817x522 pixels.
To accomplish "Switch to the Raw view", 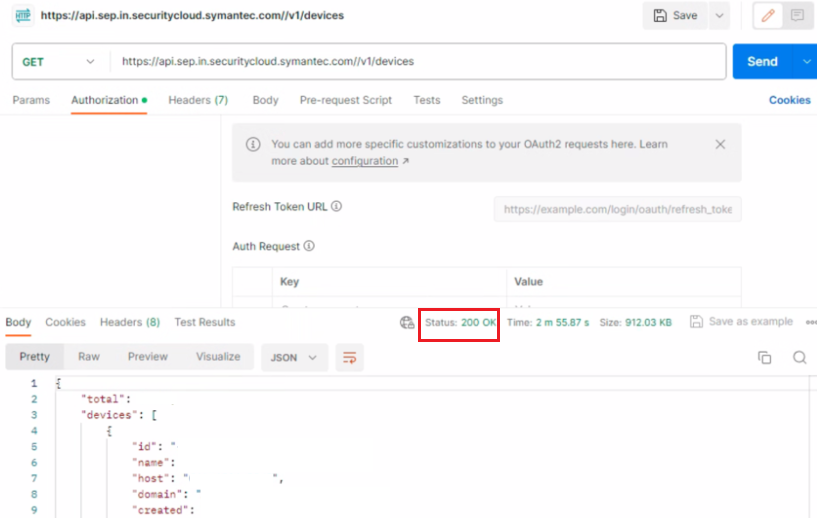I will coord(89,357).
